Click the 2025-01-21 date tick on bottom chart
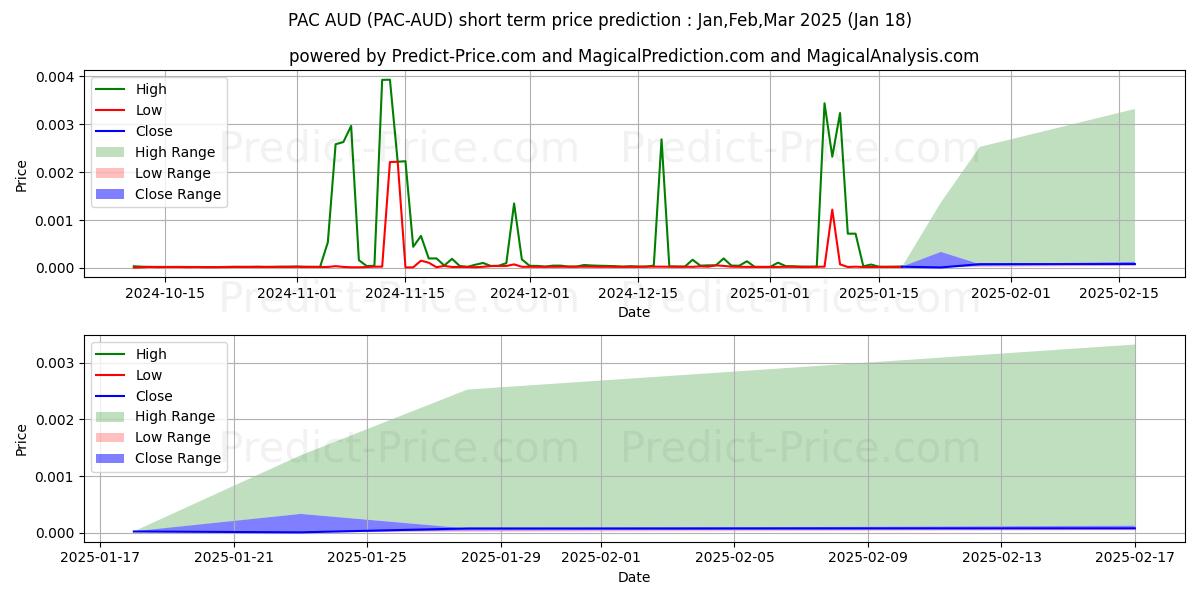The image size is (1200, 600). pos(234,558)
